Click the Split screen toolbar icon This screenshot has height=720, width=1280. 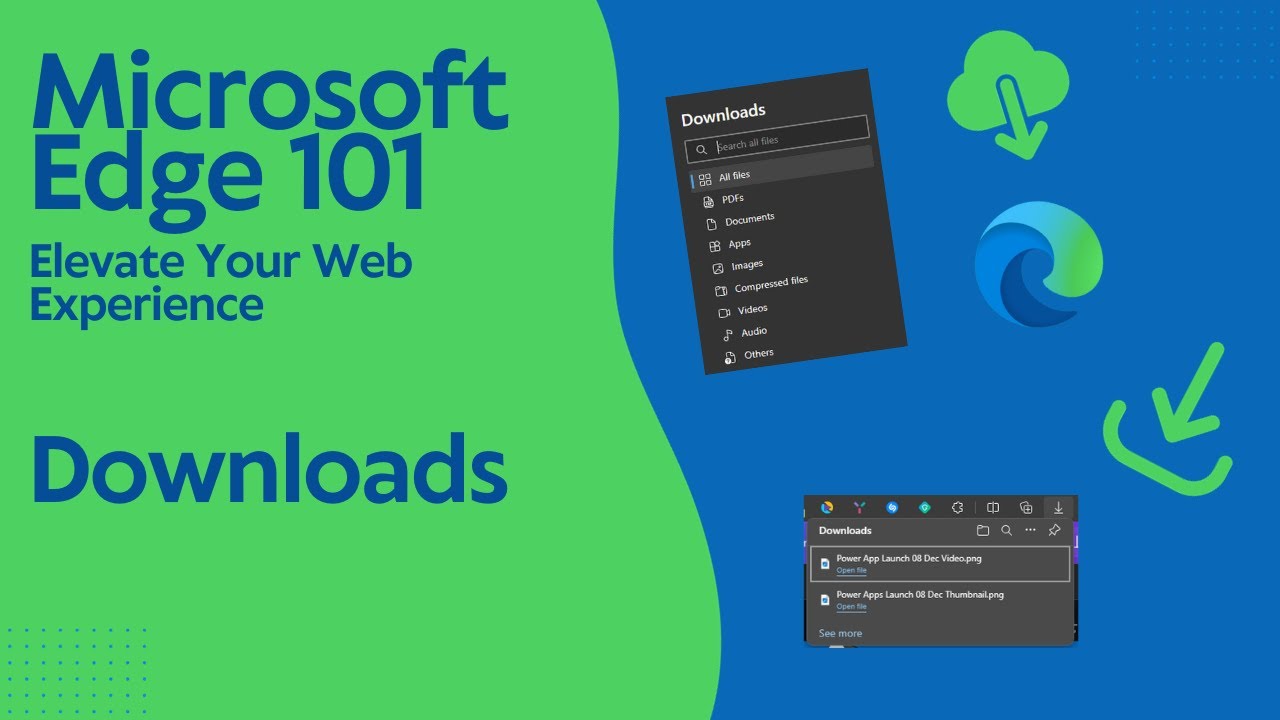(993, 508)
